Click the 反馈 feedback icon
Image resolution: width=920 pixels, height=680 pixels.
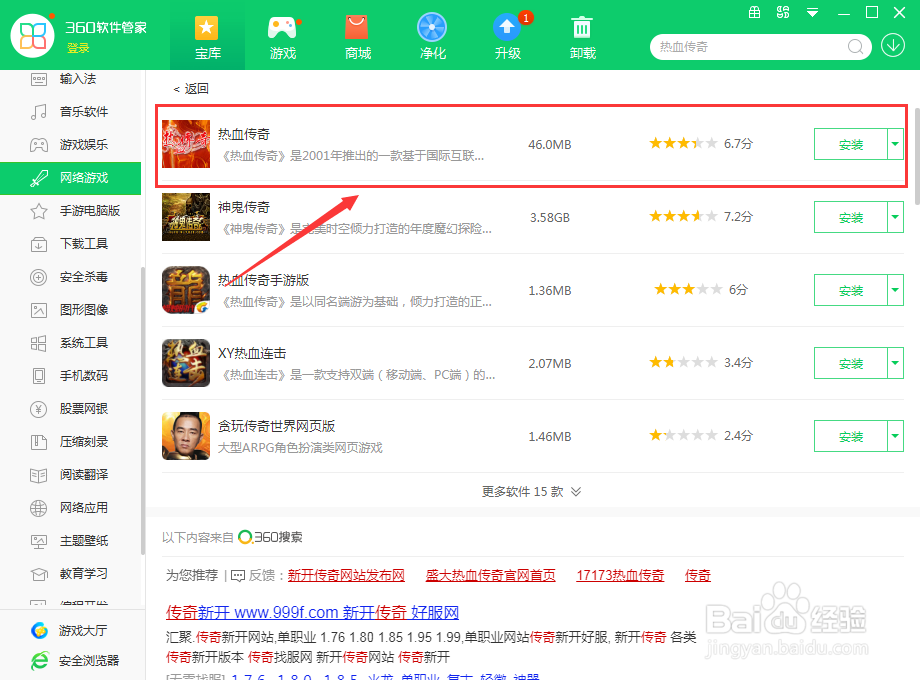coord(238,576)
